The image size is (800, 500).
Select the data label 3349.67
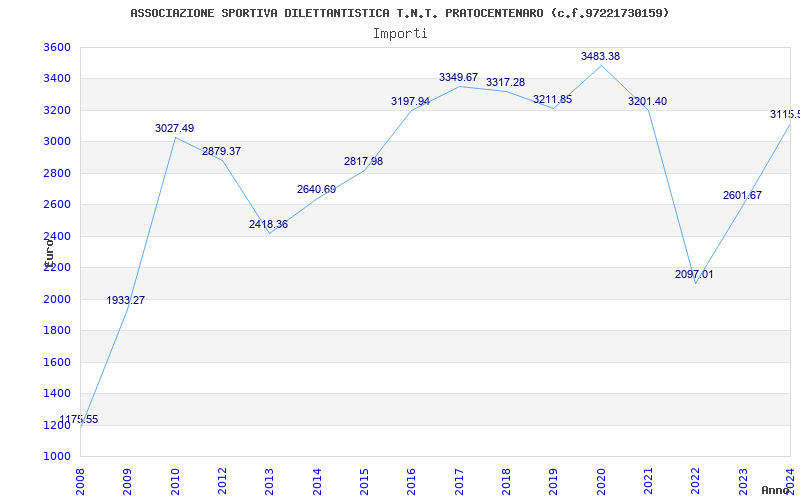(458, 78)
